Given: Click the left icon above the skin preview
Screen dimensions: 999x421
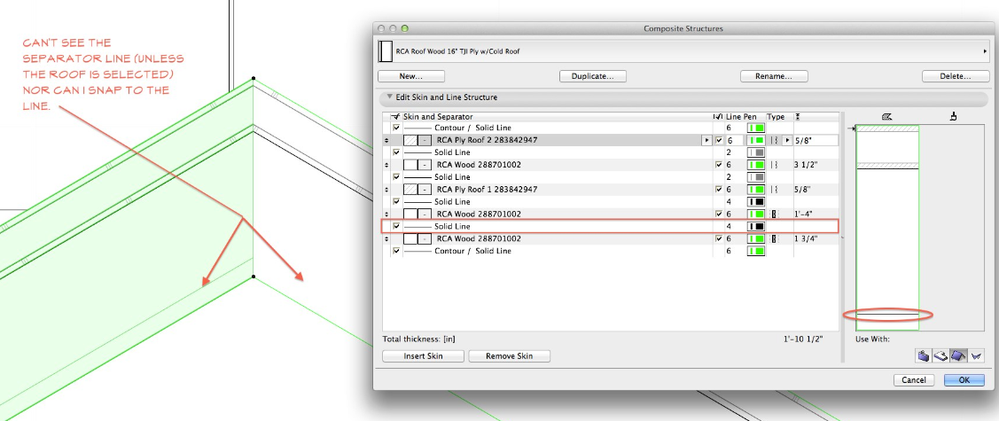Looking at the screenshot, I should [x=887, y=117].
